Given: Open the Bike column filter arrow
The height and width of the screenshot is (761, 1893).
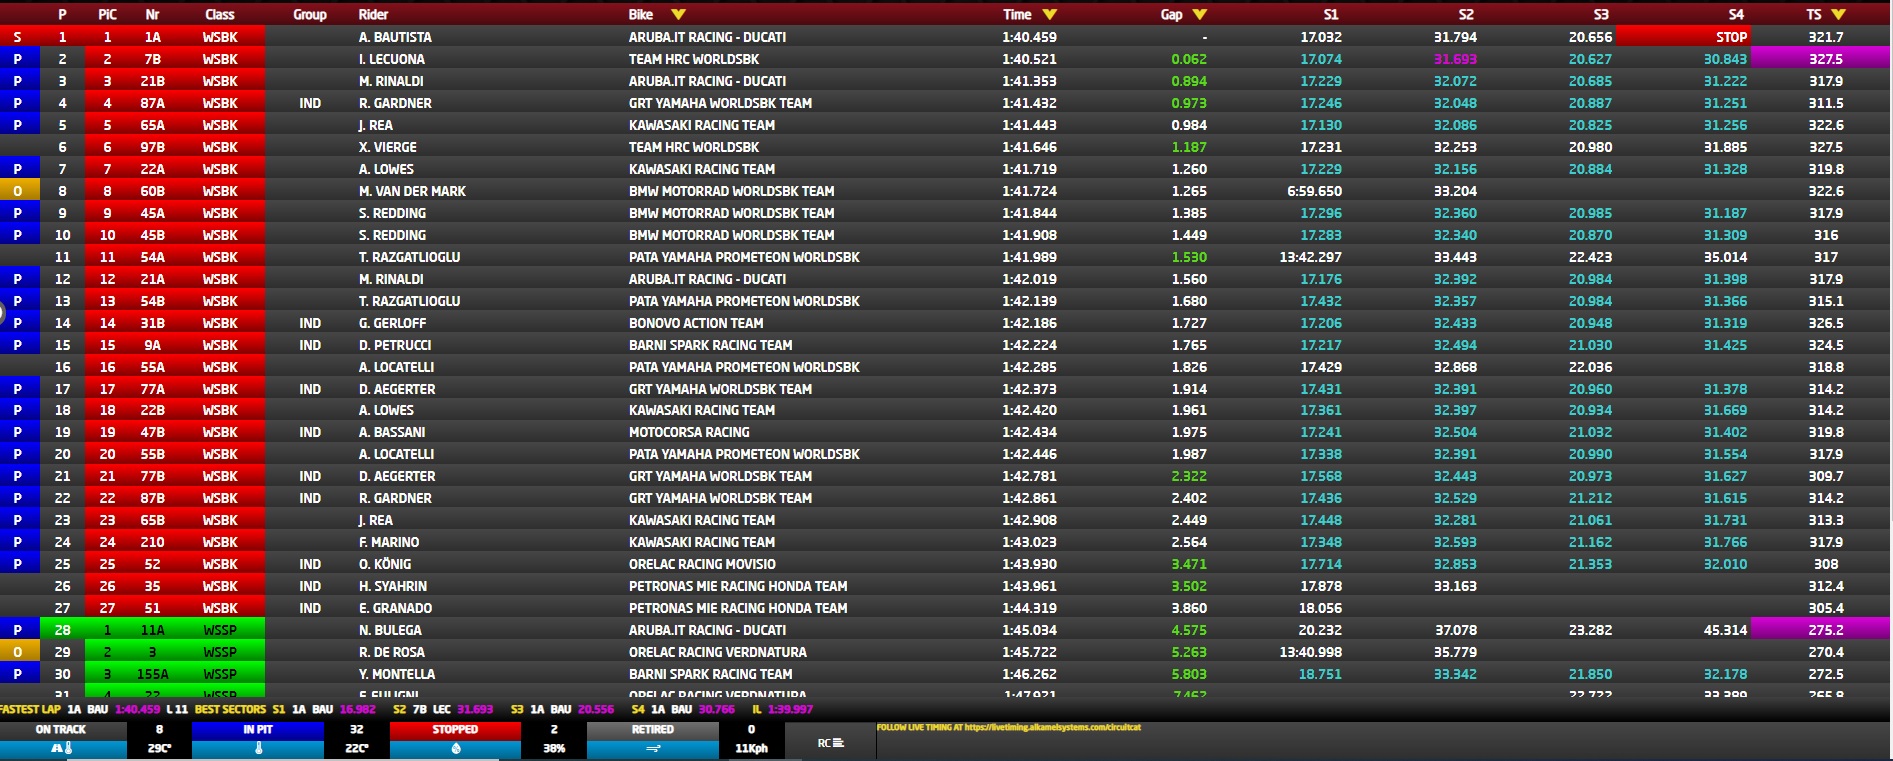Looking at the screenshot, I should 679,14.
